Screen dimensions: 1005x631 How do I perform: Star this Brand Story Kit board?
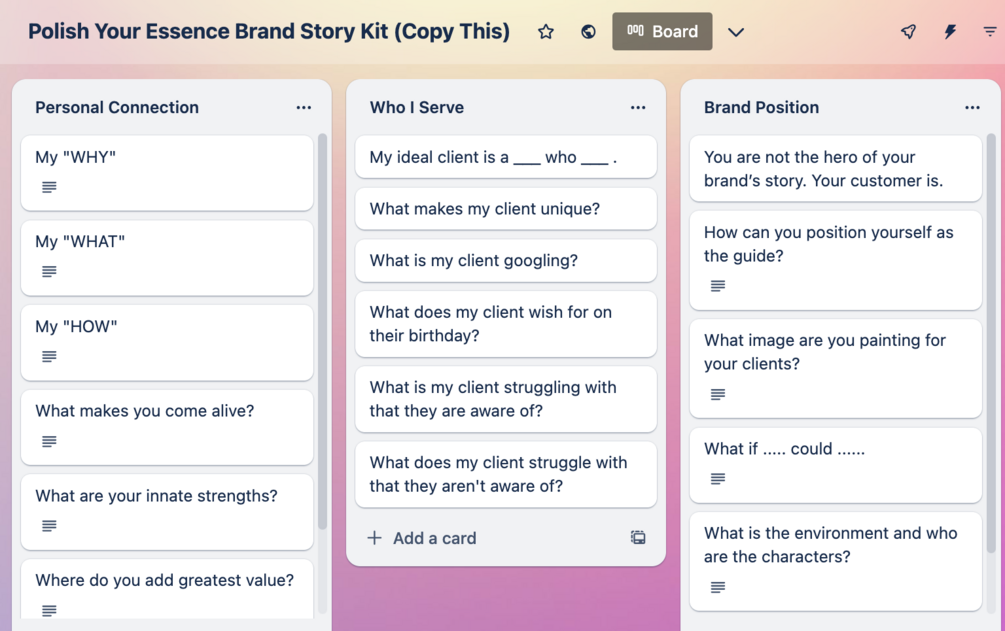(546, 32)
